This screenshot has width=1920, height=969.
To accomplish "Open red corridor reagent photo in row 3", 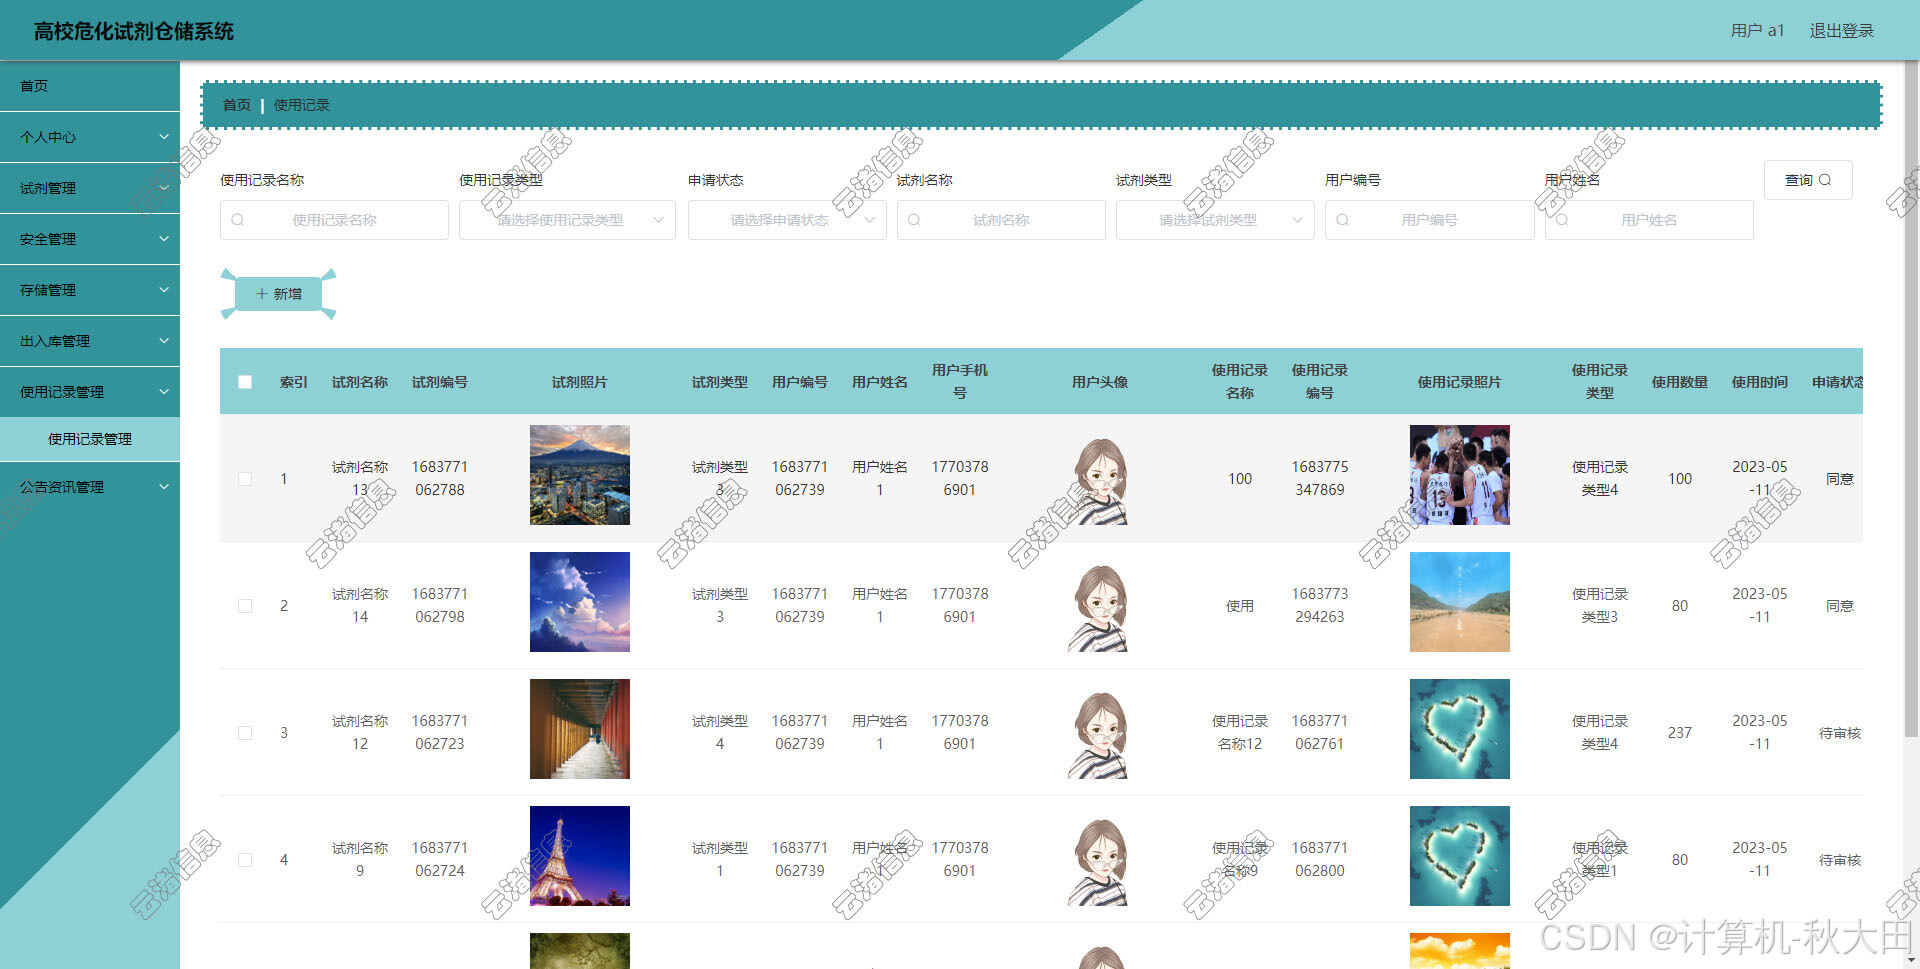I will tap(580, 729).
